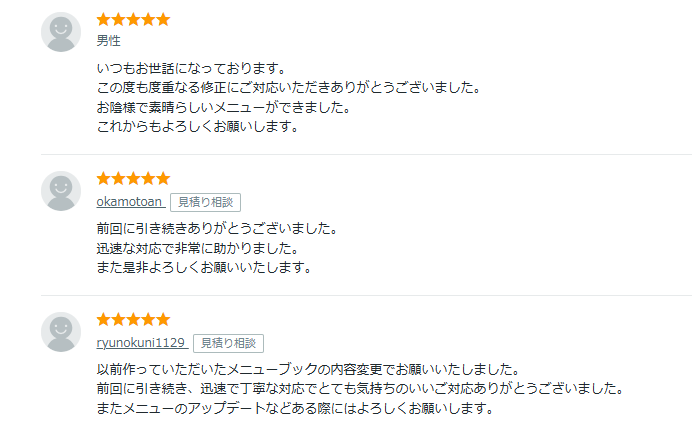Click the first star in the 男性 review
Viewport: 692px width, 430px height.
104,20
